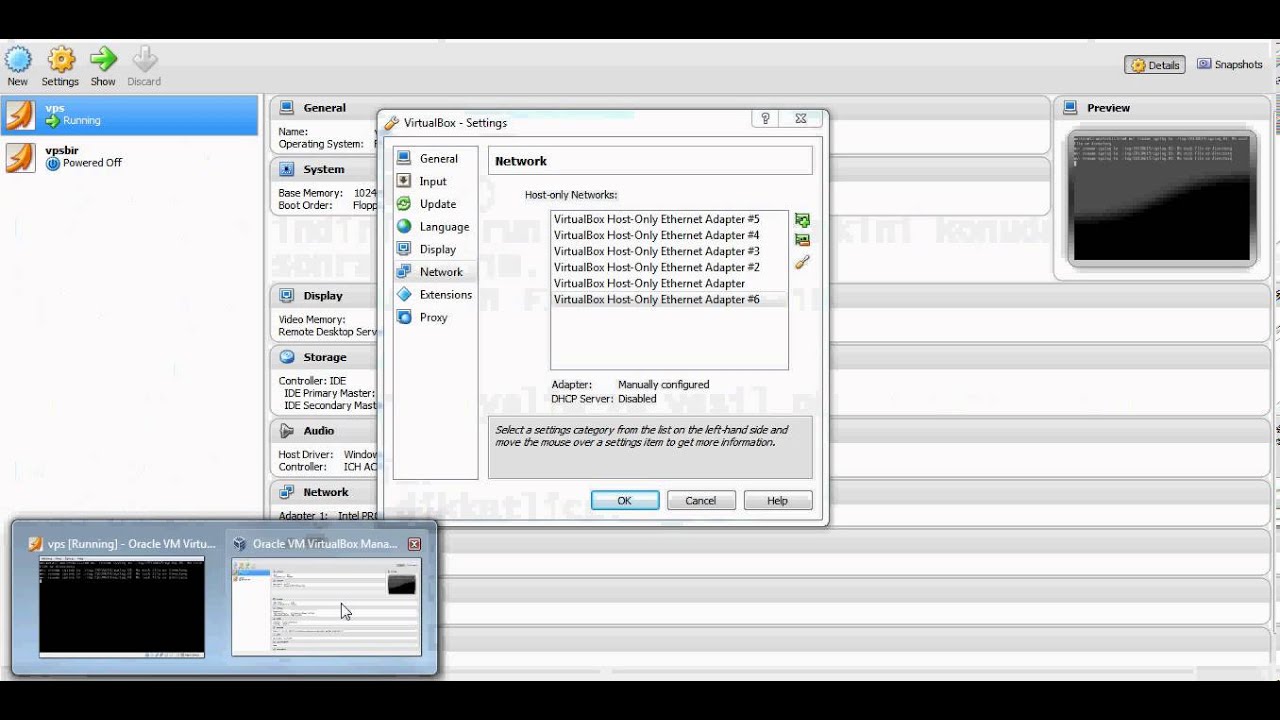Click the Proxy category icon
Image resolution: width=1280 pixels, height=720 pixels.
[404, 317]
